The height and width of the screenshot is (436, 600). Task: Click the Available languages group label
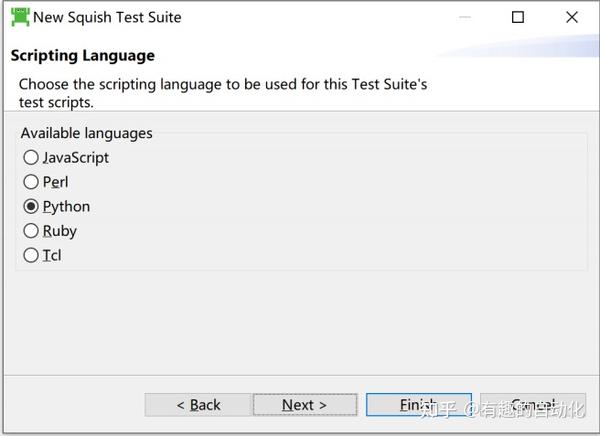86,133
